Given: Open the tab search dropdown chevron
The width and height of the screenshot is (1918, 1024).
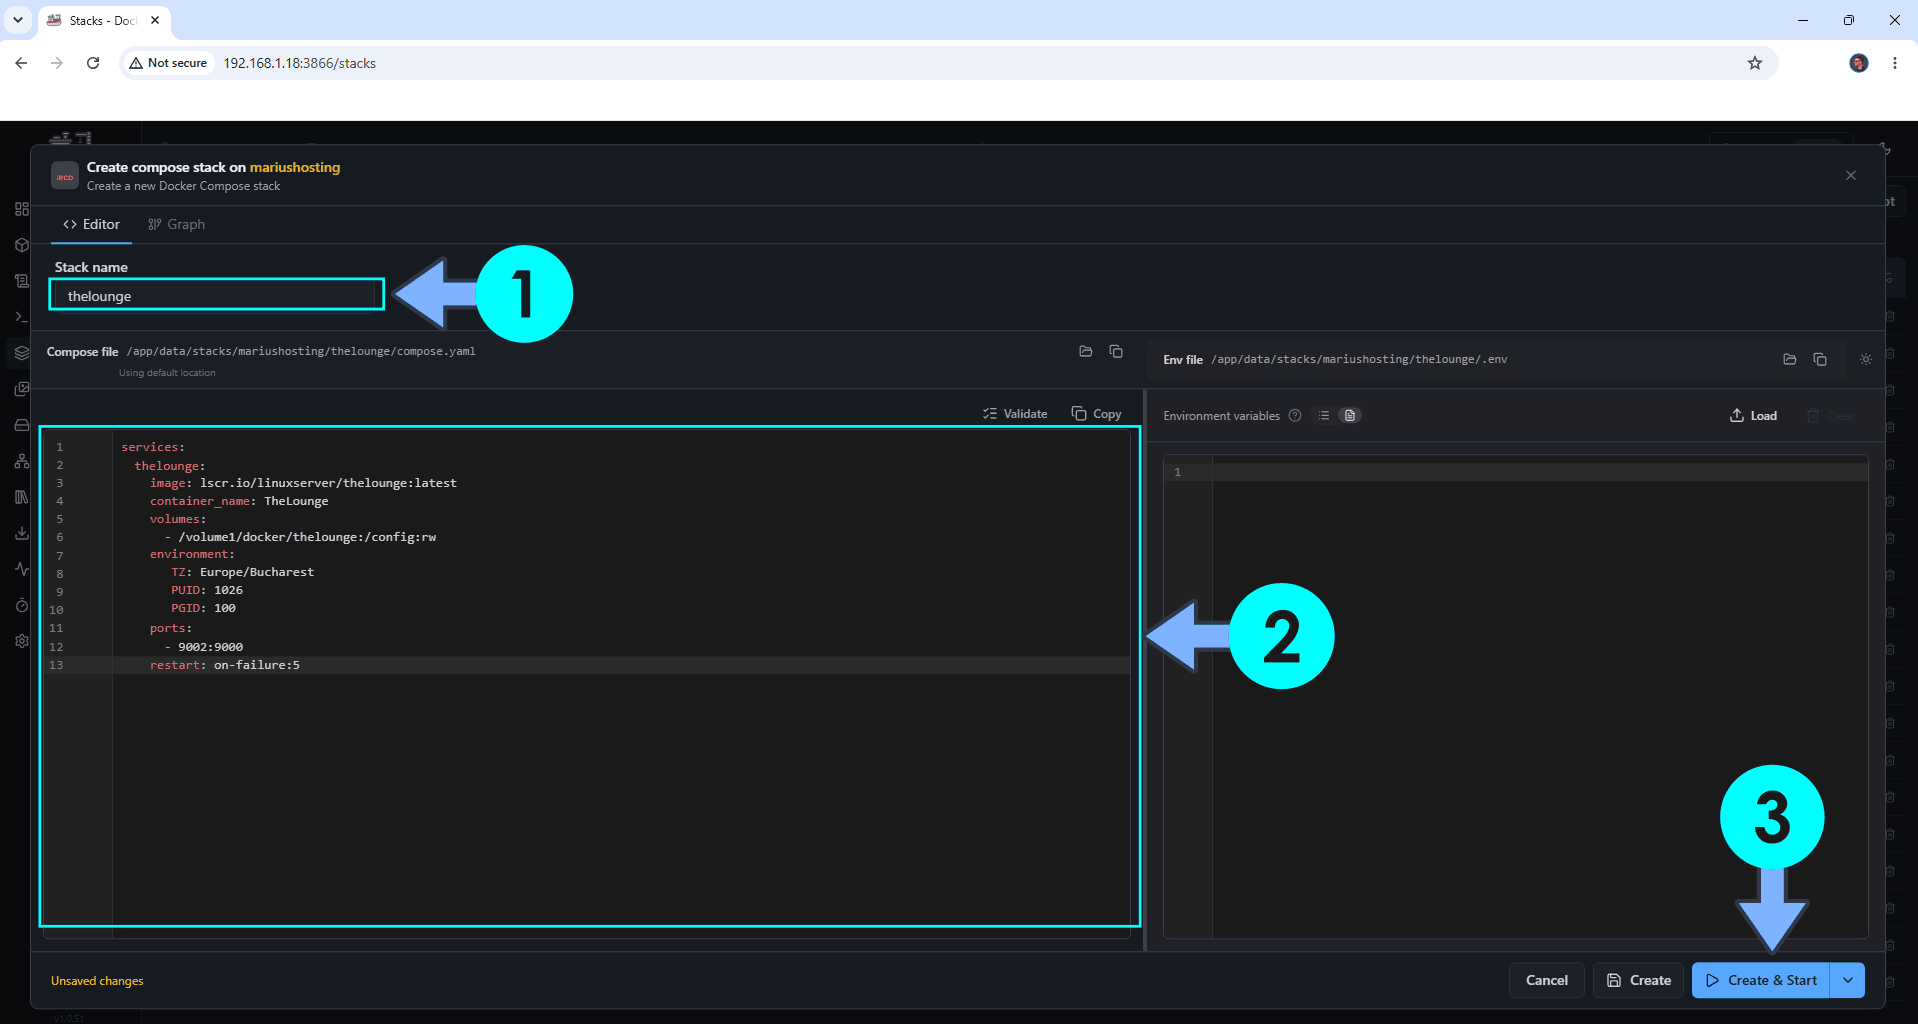Looking at the screenshot, I should tap(18, 20).
